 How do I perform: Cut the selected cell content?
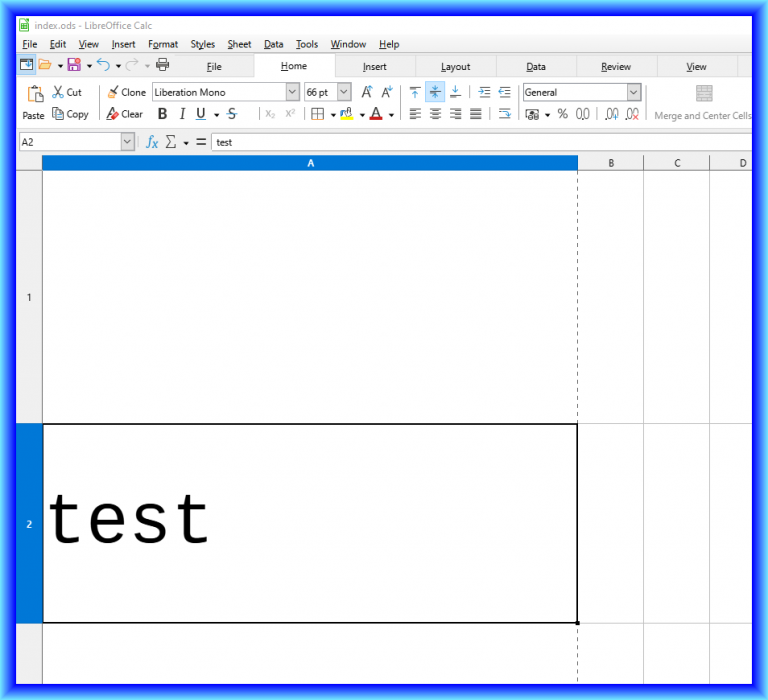pyautogui.click(x=67, y=92)
